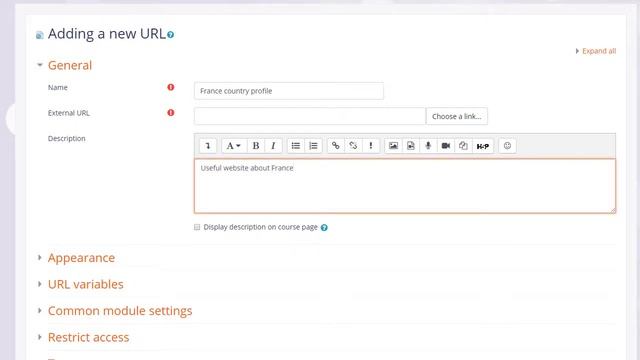Open the paragraph styles dropdown

233,146
